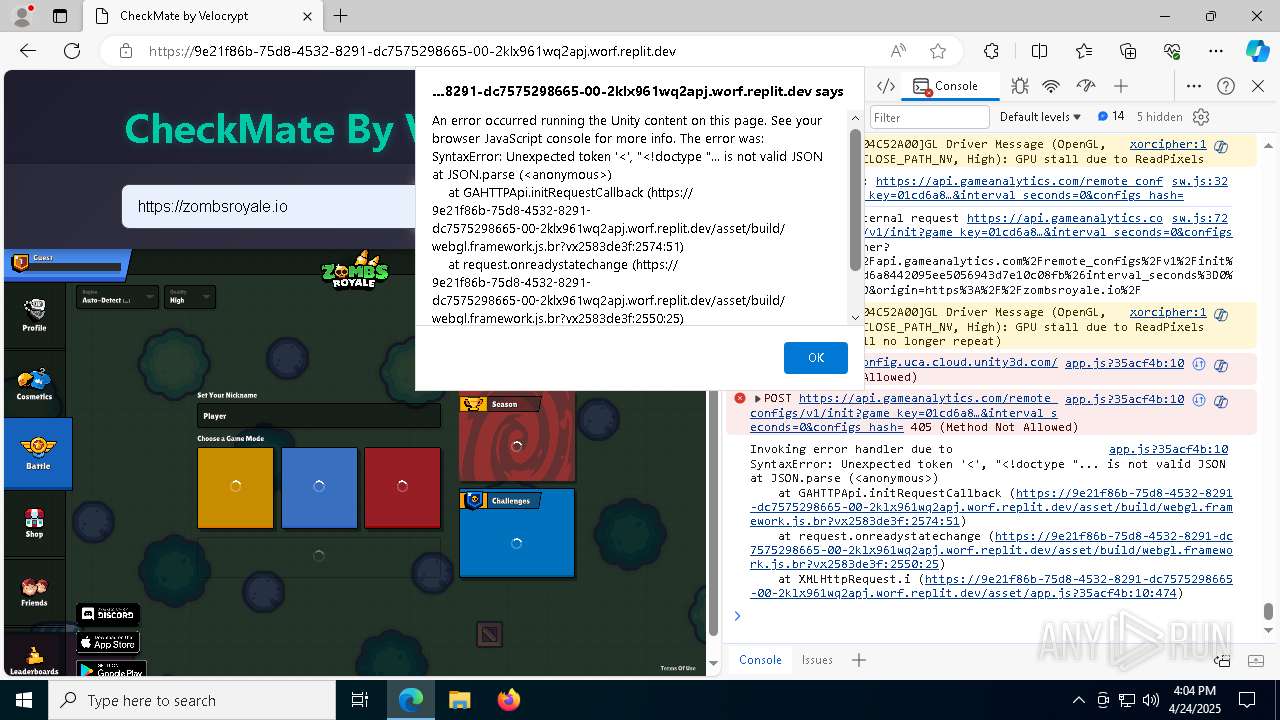Open the DevTools three-dot customize menu
1280x720 pixels.
(1194, 86)
